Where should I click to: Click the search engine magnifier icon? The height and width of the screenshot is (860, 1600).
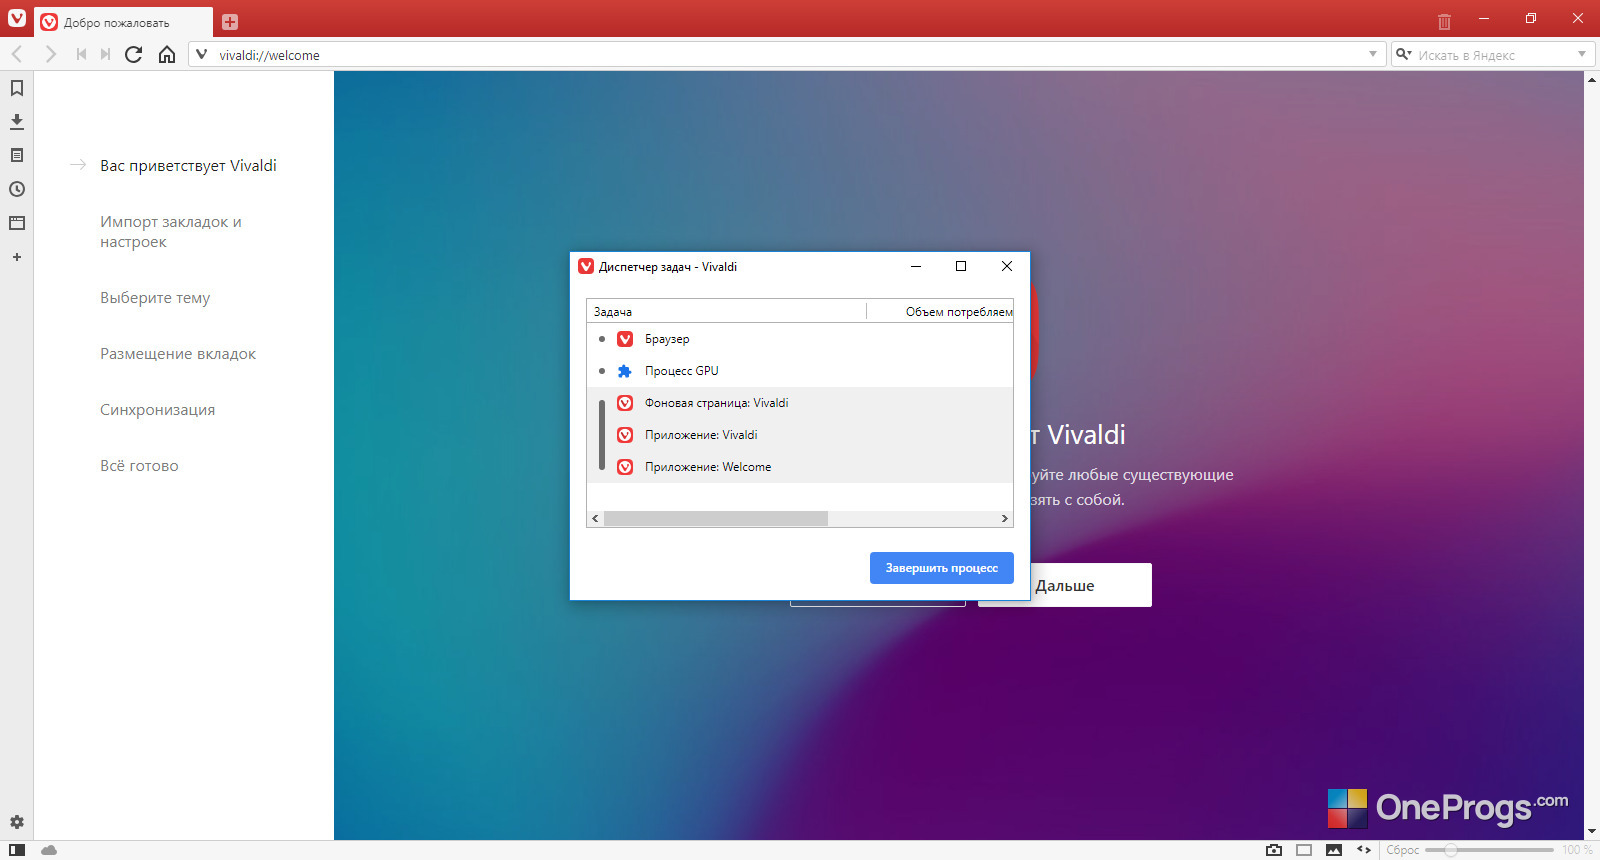tap(1404, 54)
